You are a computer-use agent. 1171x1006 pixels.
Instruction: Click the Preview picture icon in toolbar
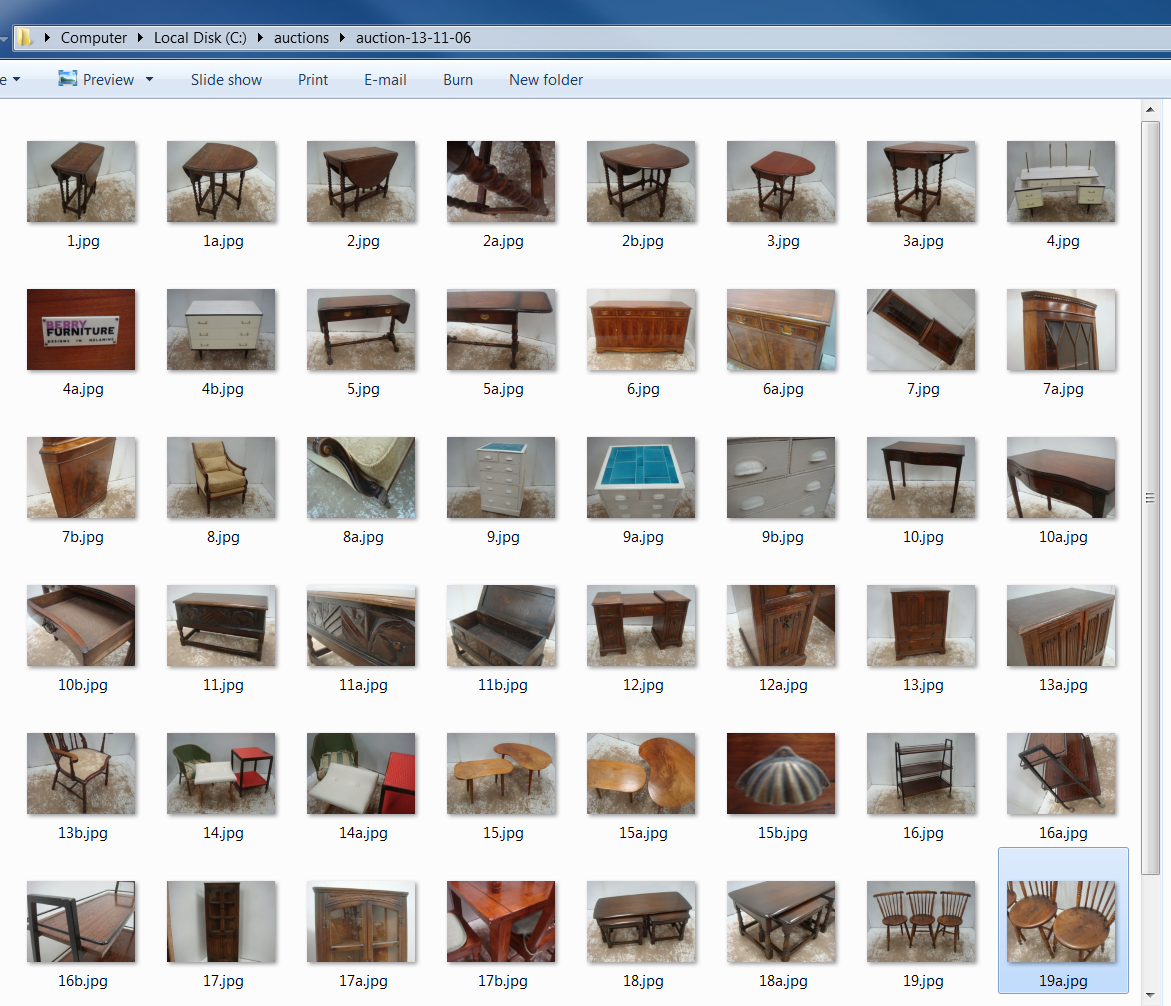[x=68, y=79]
